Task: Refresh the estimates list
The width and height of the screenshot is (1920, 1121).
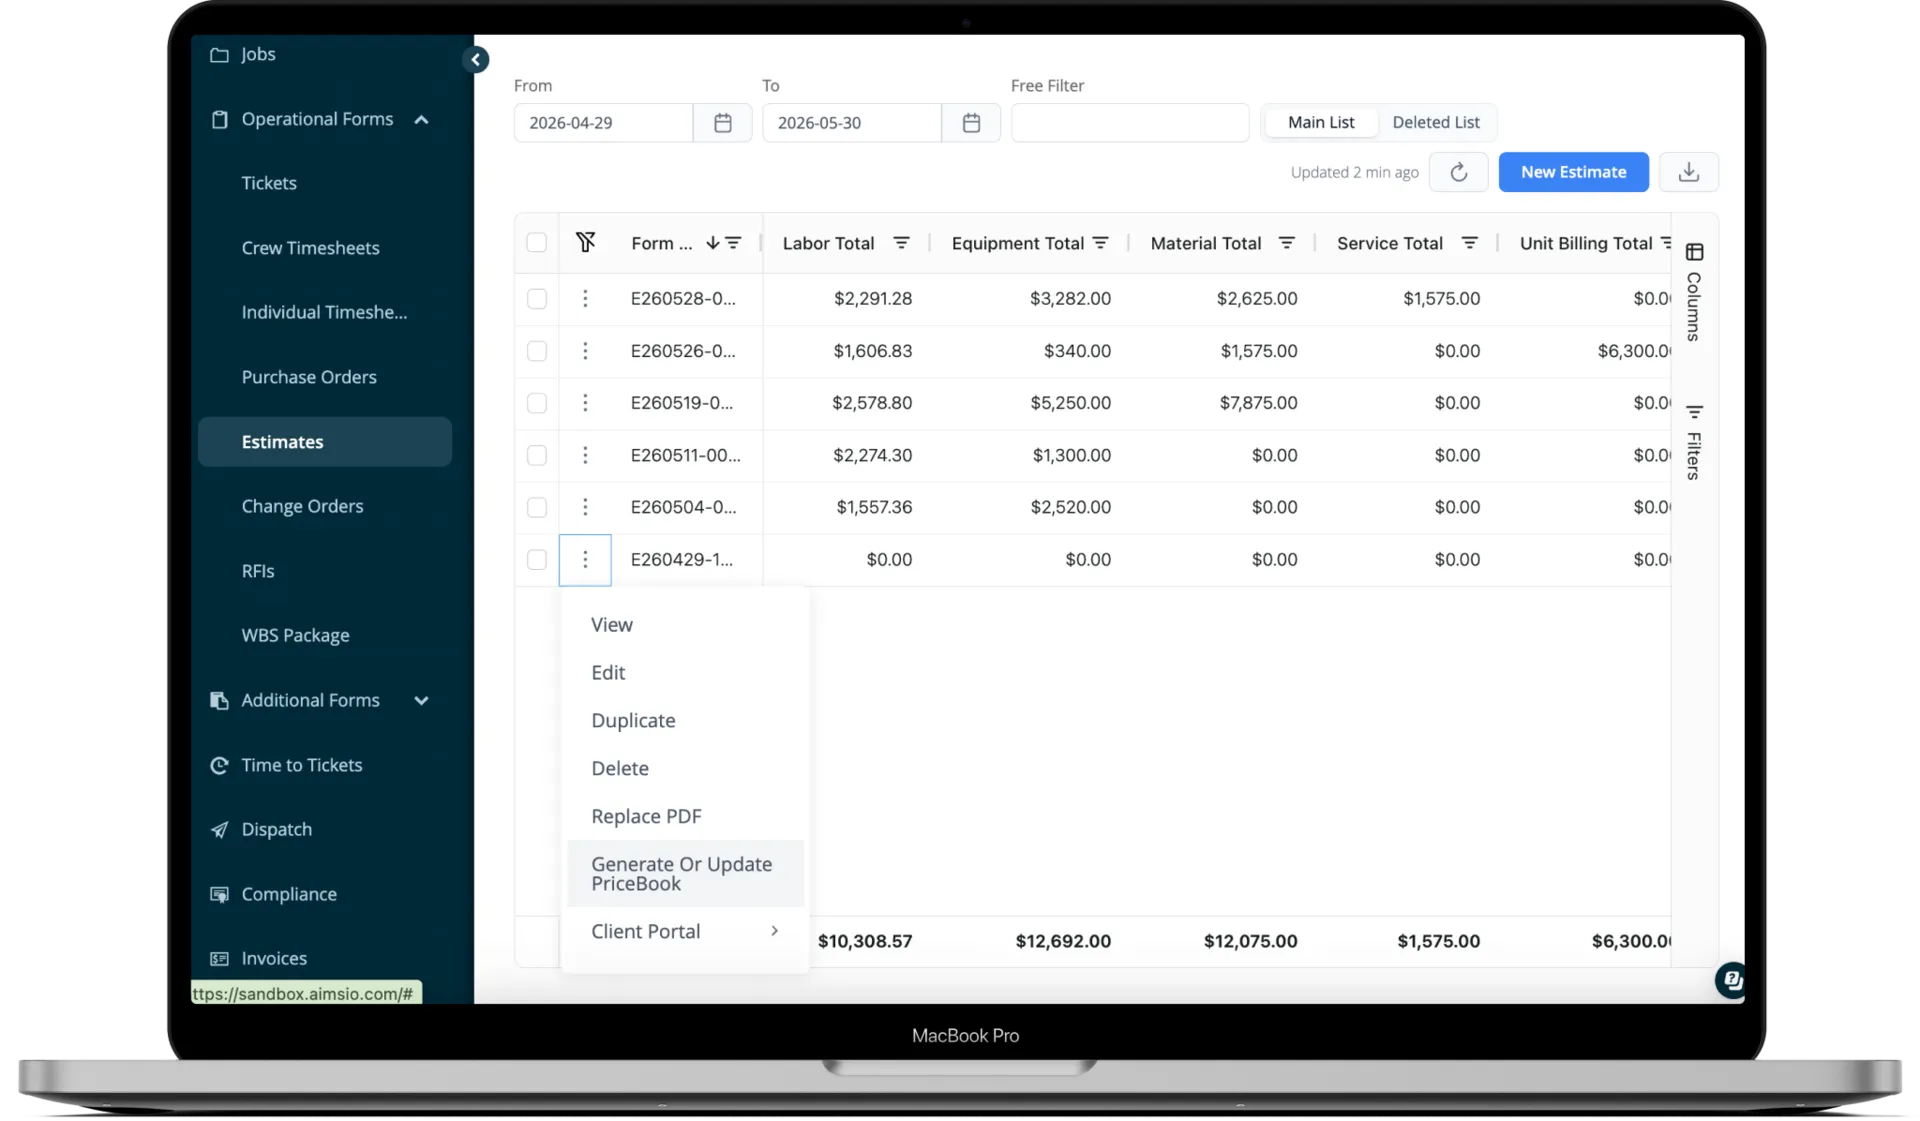Action: coord(1458,172)
